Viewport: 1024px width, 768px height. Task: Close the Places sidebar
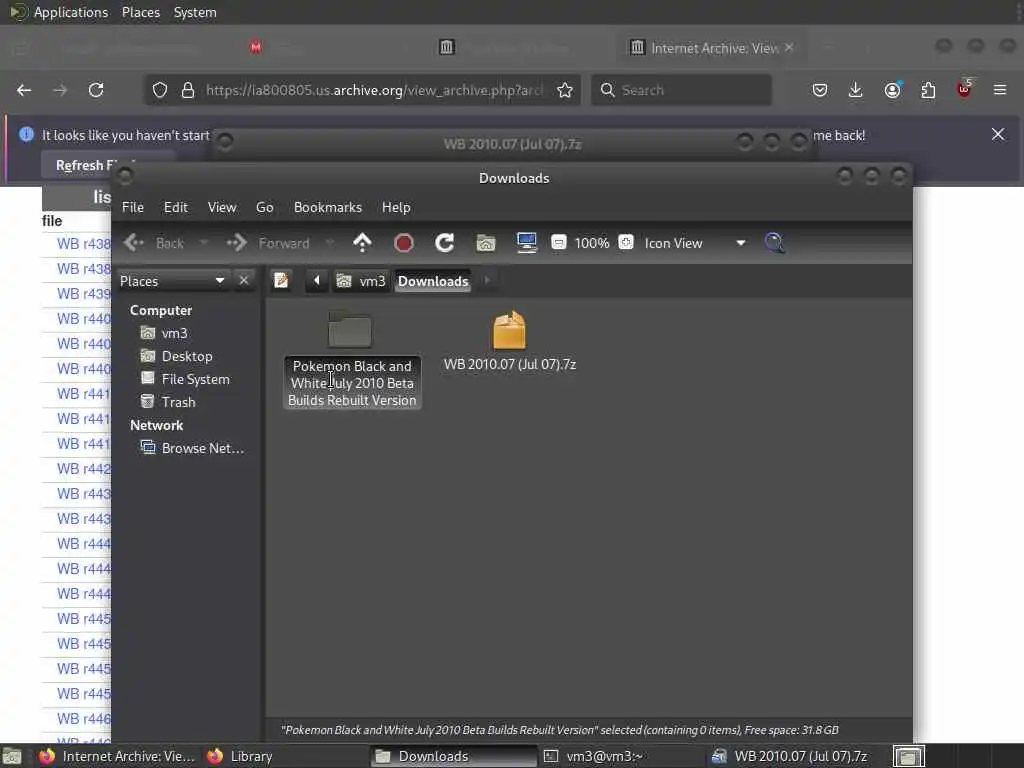pyautogui.click(x=244, y=281)
